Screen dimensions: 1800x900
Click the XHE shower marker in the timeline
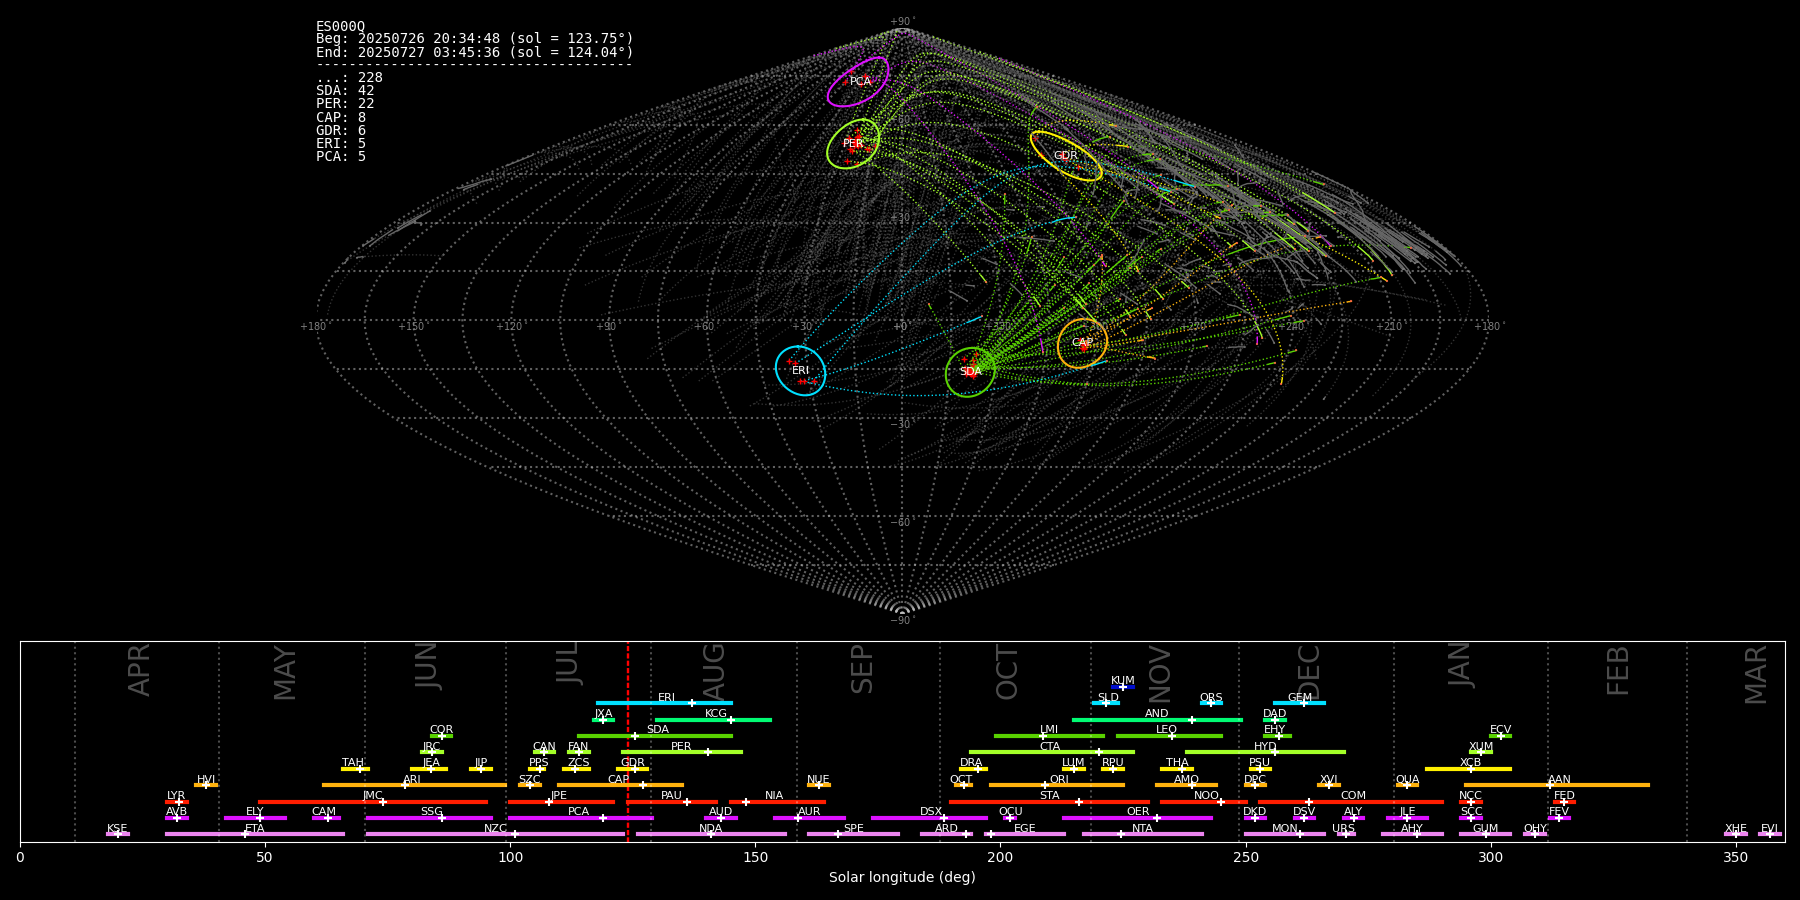point(1736,834)
